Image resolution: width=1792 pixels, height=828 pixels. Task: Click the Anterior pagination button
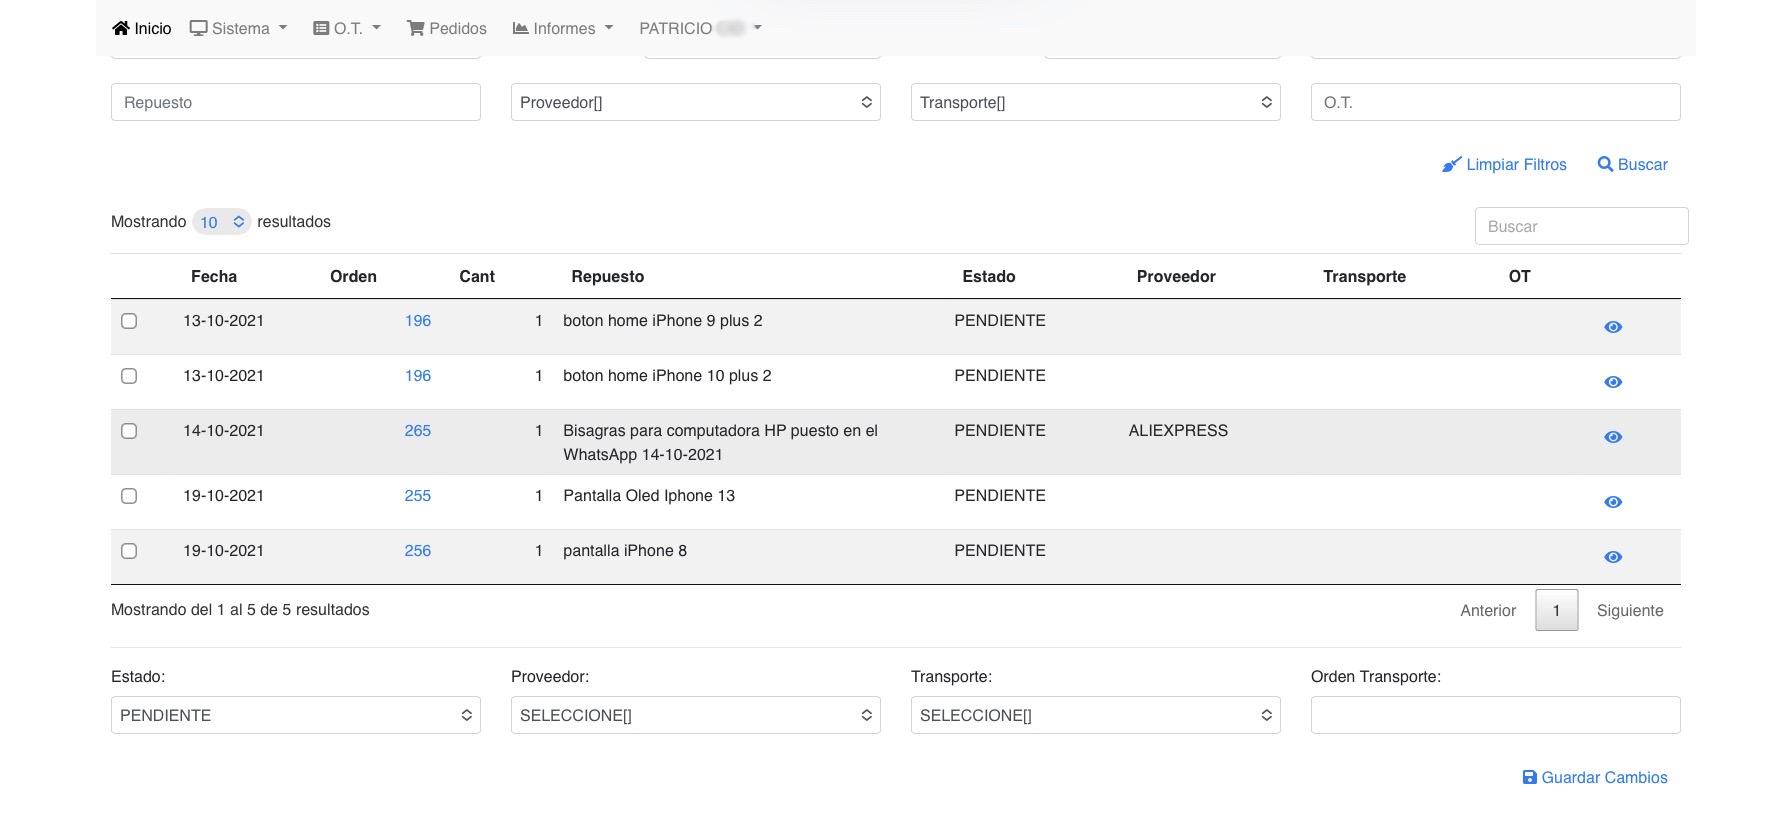[1488, 610]
